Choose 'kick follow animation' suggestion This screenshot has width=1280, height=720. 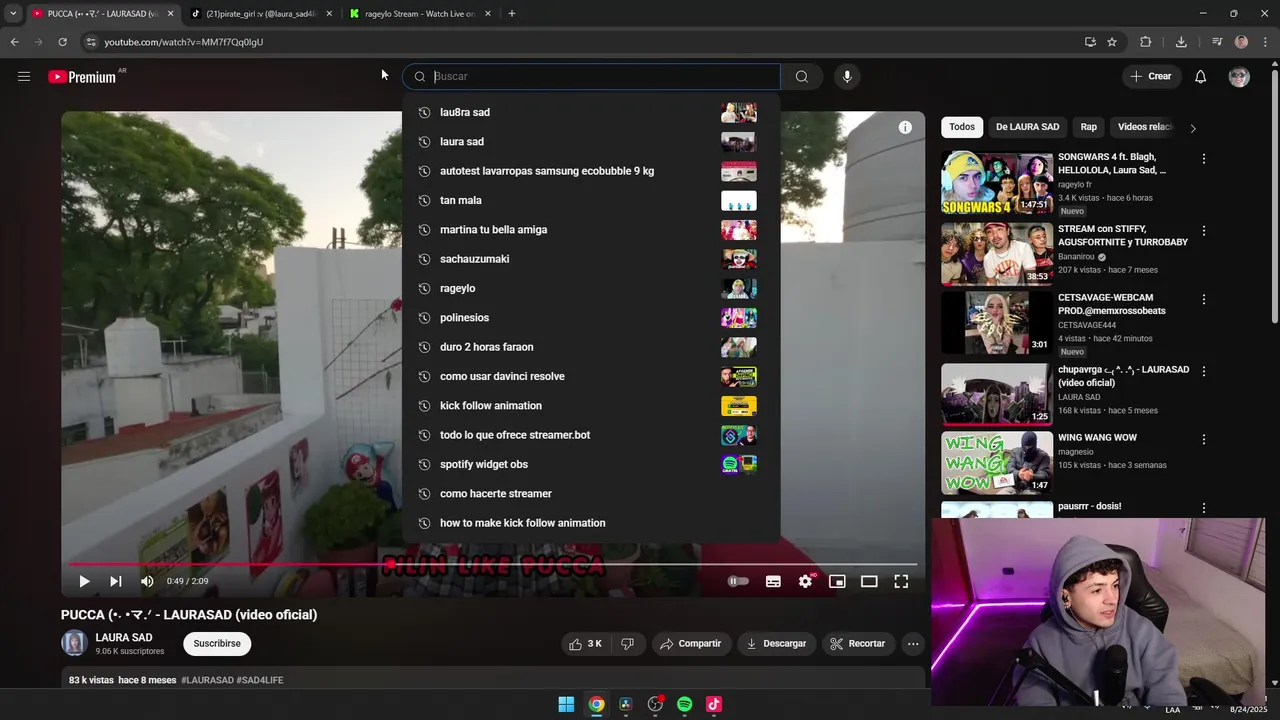tap(591, 406)
